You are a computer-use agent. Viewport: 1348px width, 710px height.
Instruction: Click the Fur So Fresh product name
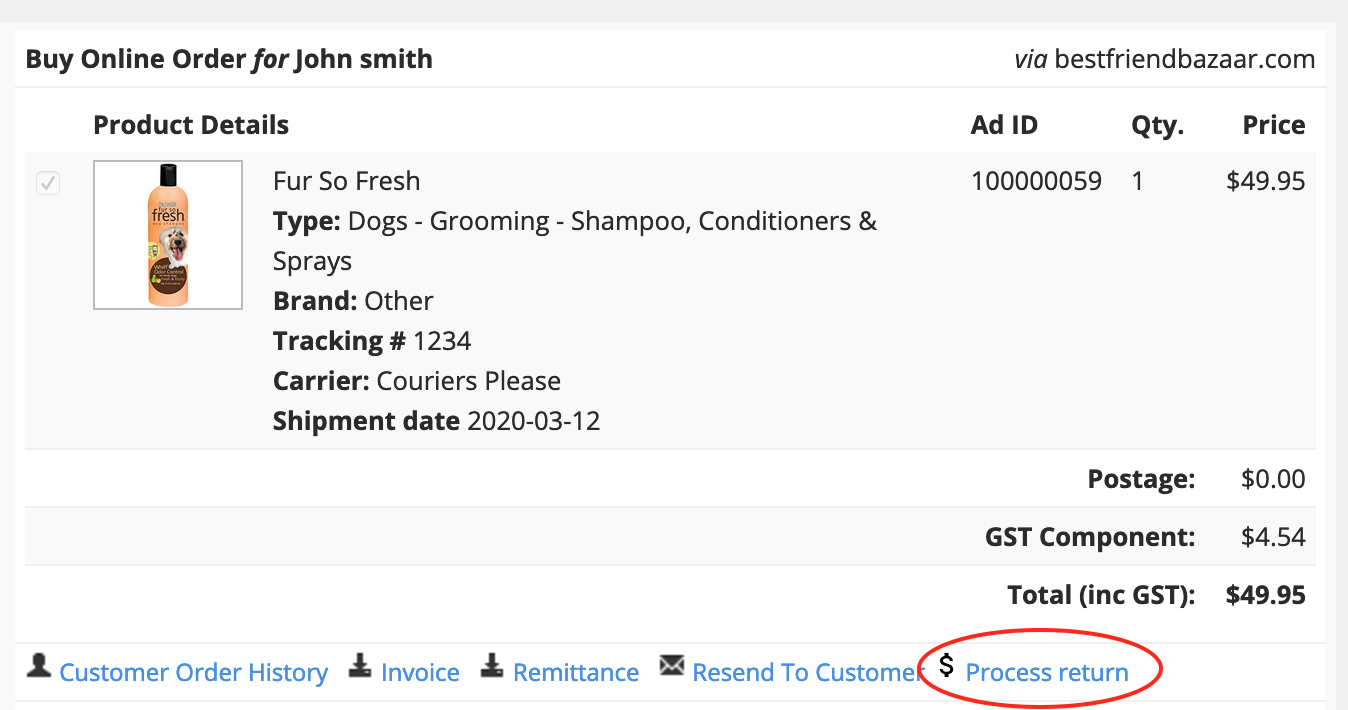[x=346, y=181]
